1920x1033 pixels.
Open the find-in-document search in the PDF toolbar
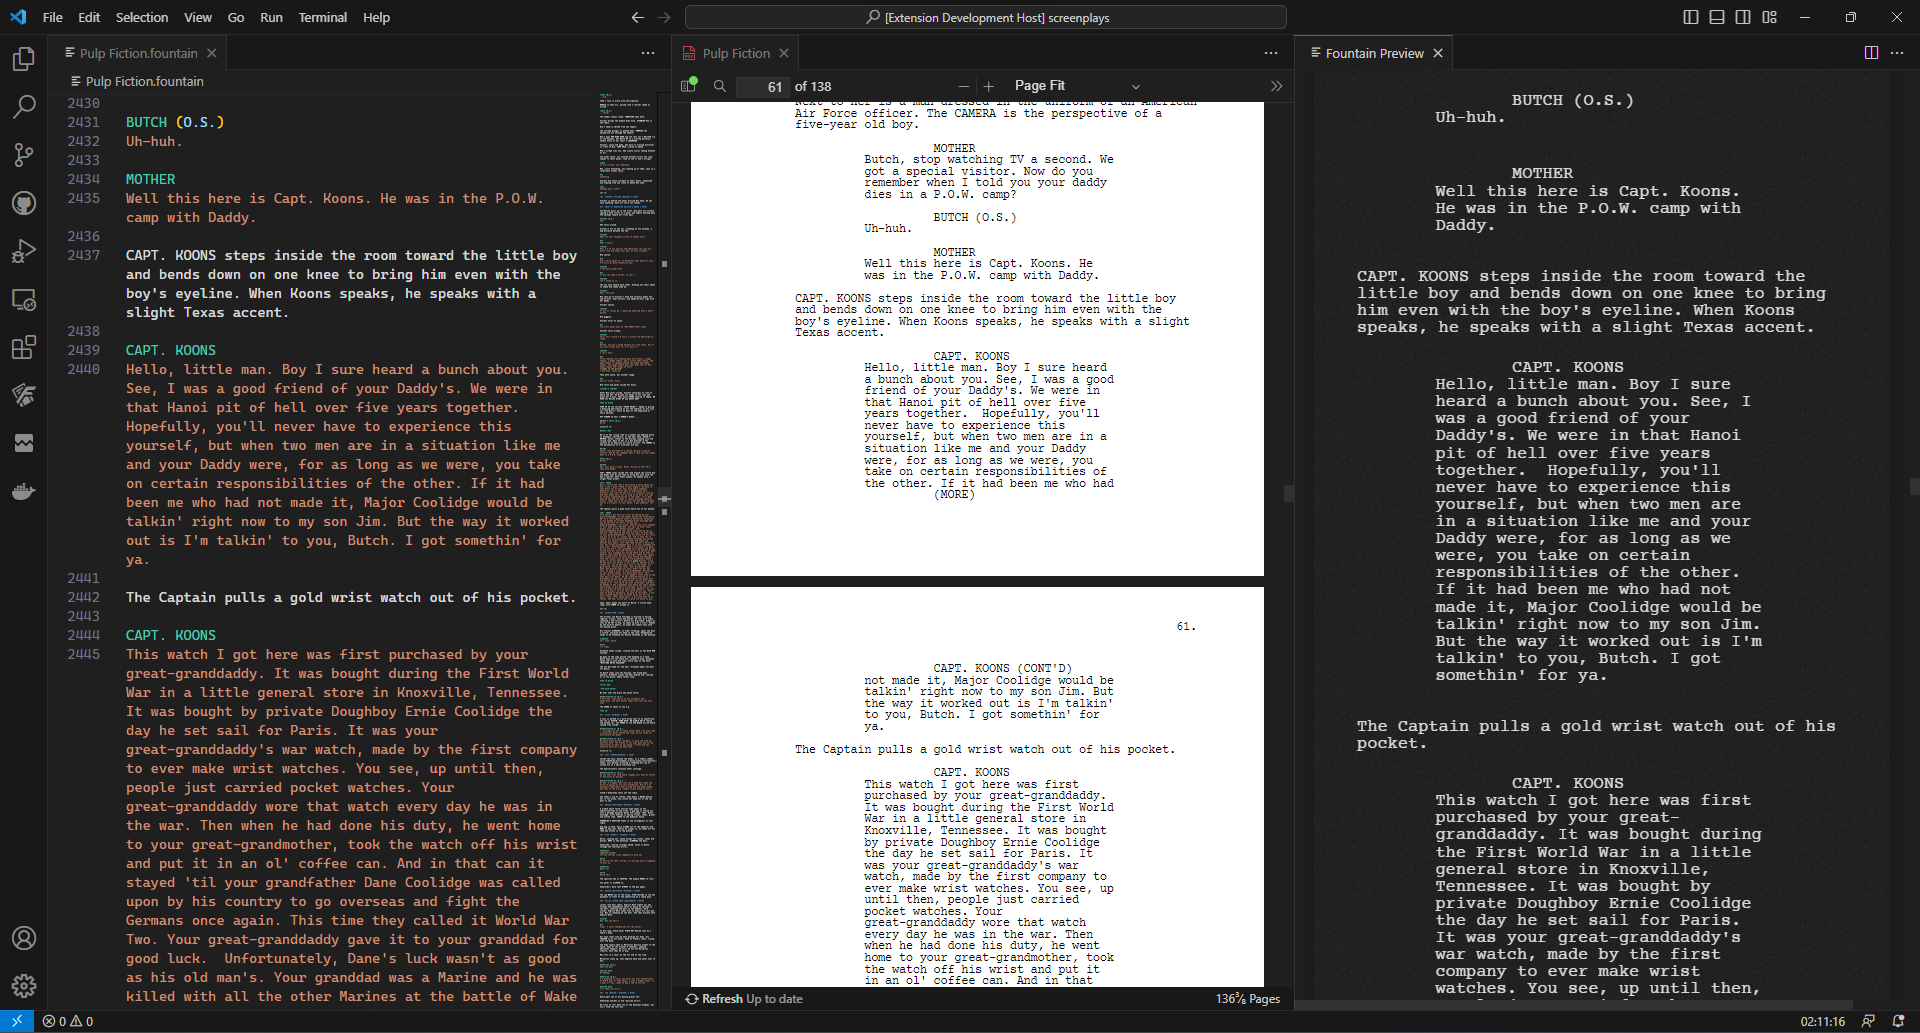pos(719,86)
